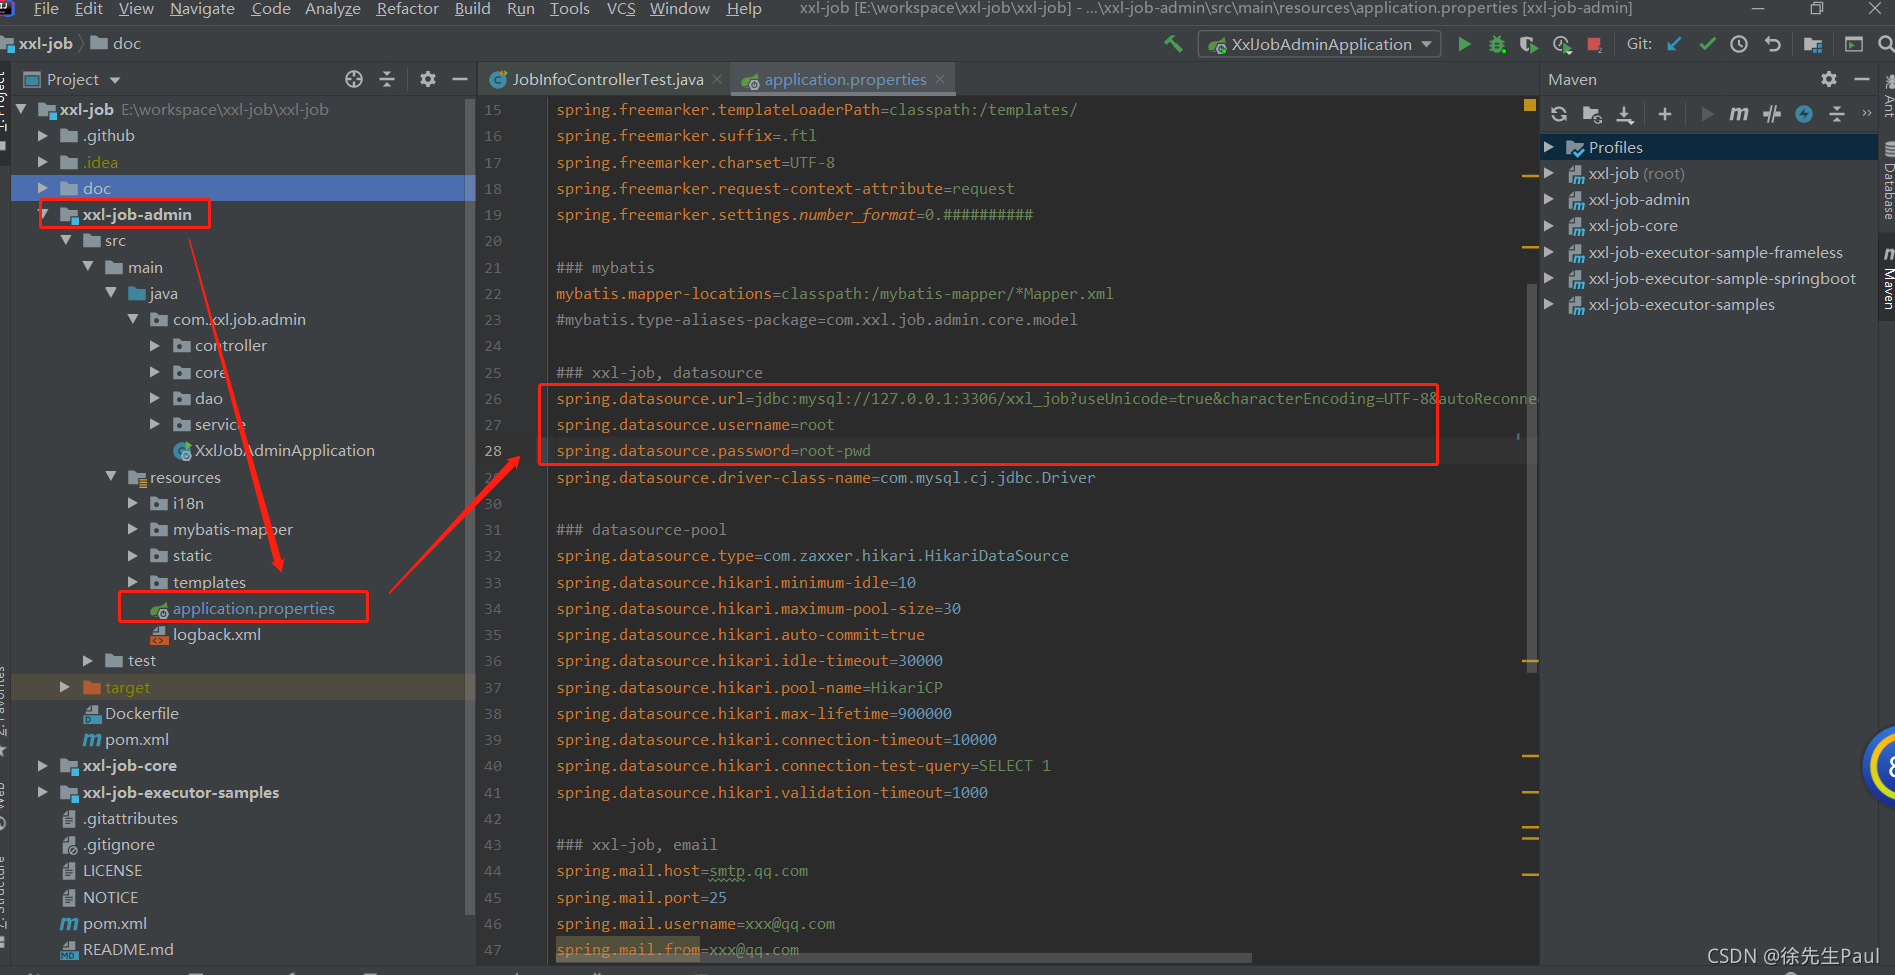Click Reimport All Maven Projects icon

click(1559, 114)
